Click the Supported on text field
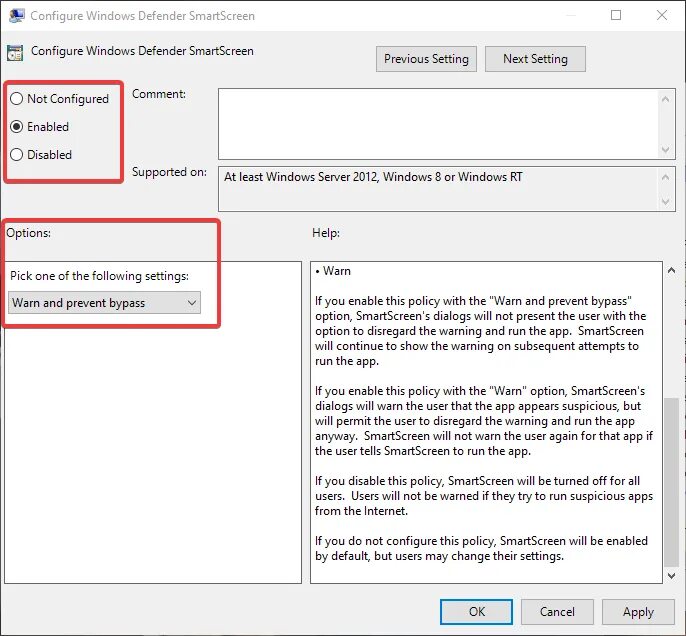The height and width of the screenshot is (636, 686). pos(439,189)
